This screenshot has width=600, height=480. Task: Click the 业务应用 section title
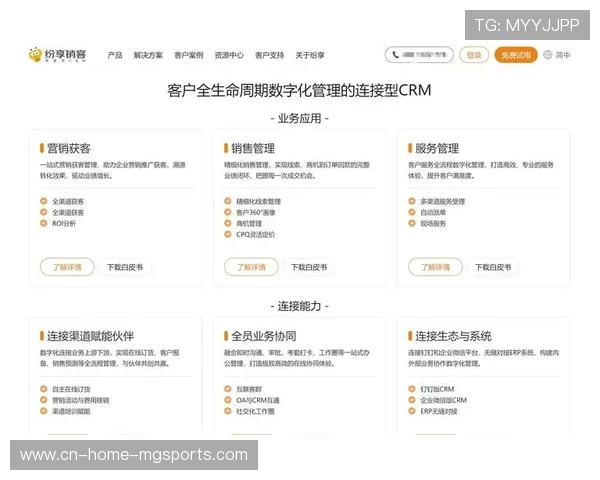tap(300, 118)
